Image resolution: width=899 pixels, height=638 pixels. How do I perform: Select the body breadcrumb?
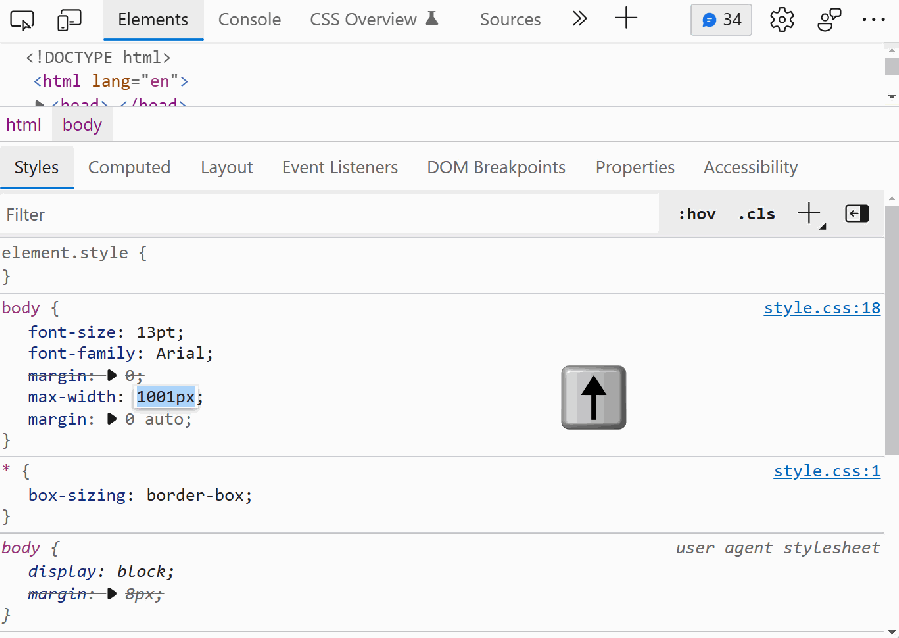pyautogui.click(x=82, y=125)
